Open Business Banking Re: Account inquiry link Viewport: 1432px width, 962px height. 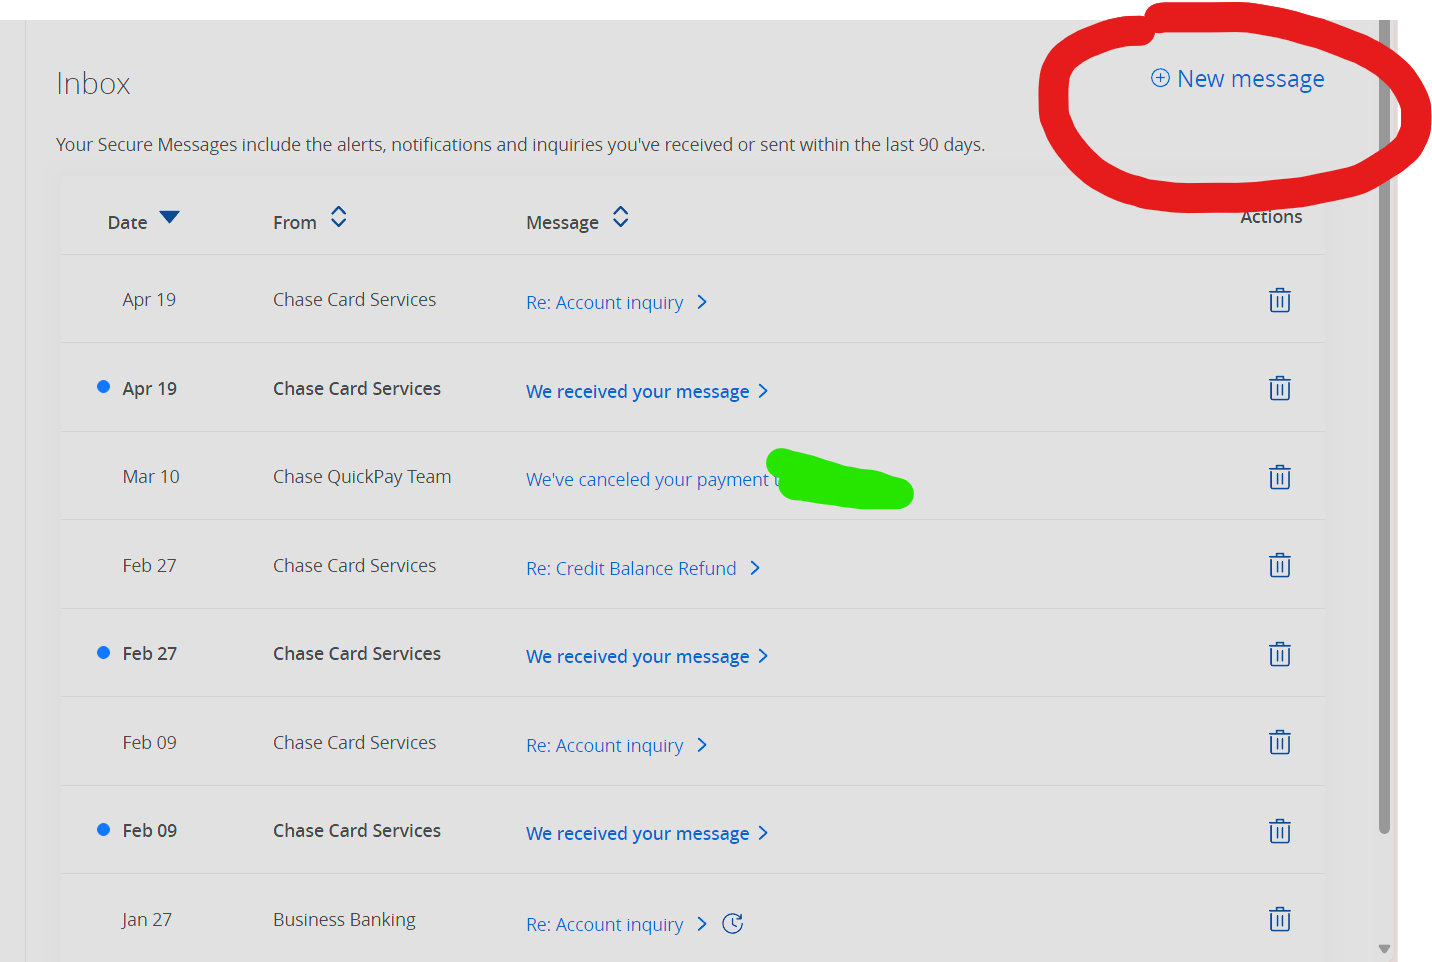click(605, 925)
